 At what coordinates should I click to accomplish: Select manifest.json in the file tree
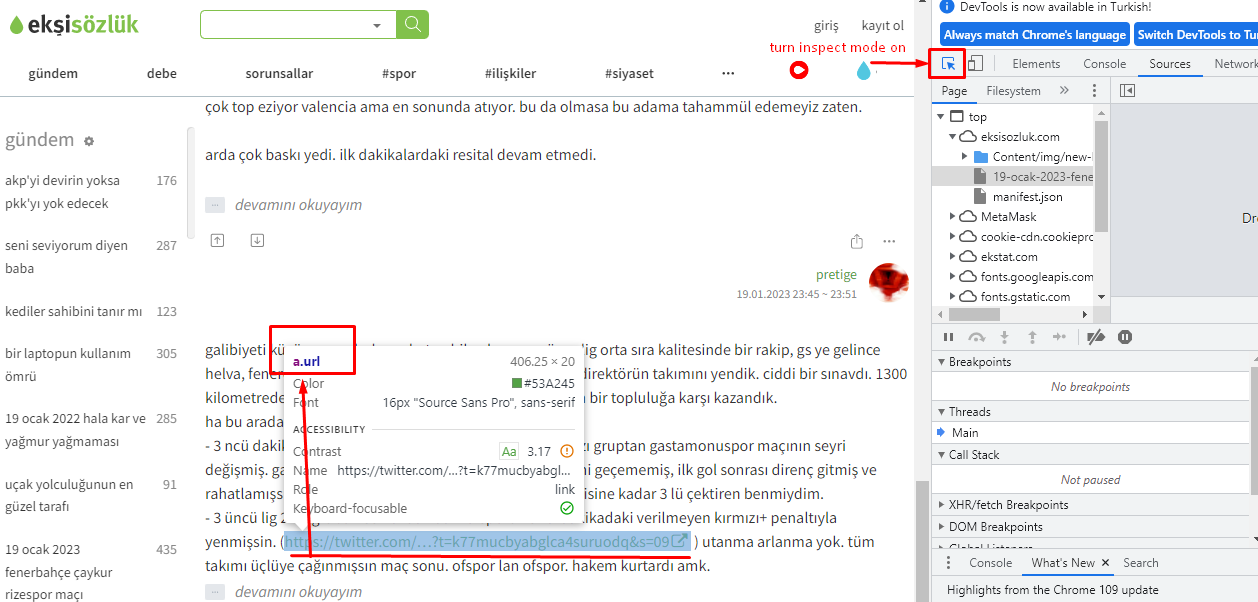tap(1027, 197)
